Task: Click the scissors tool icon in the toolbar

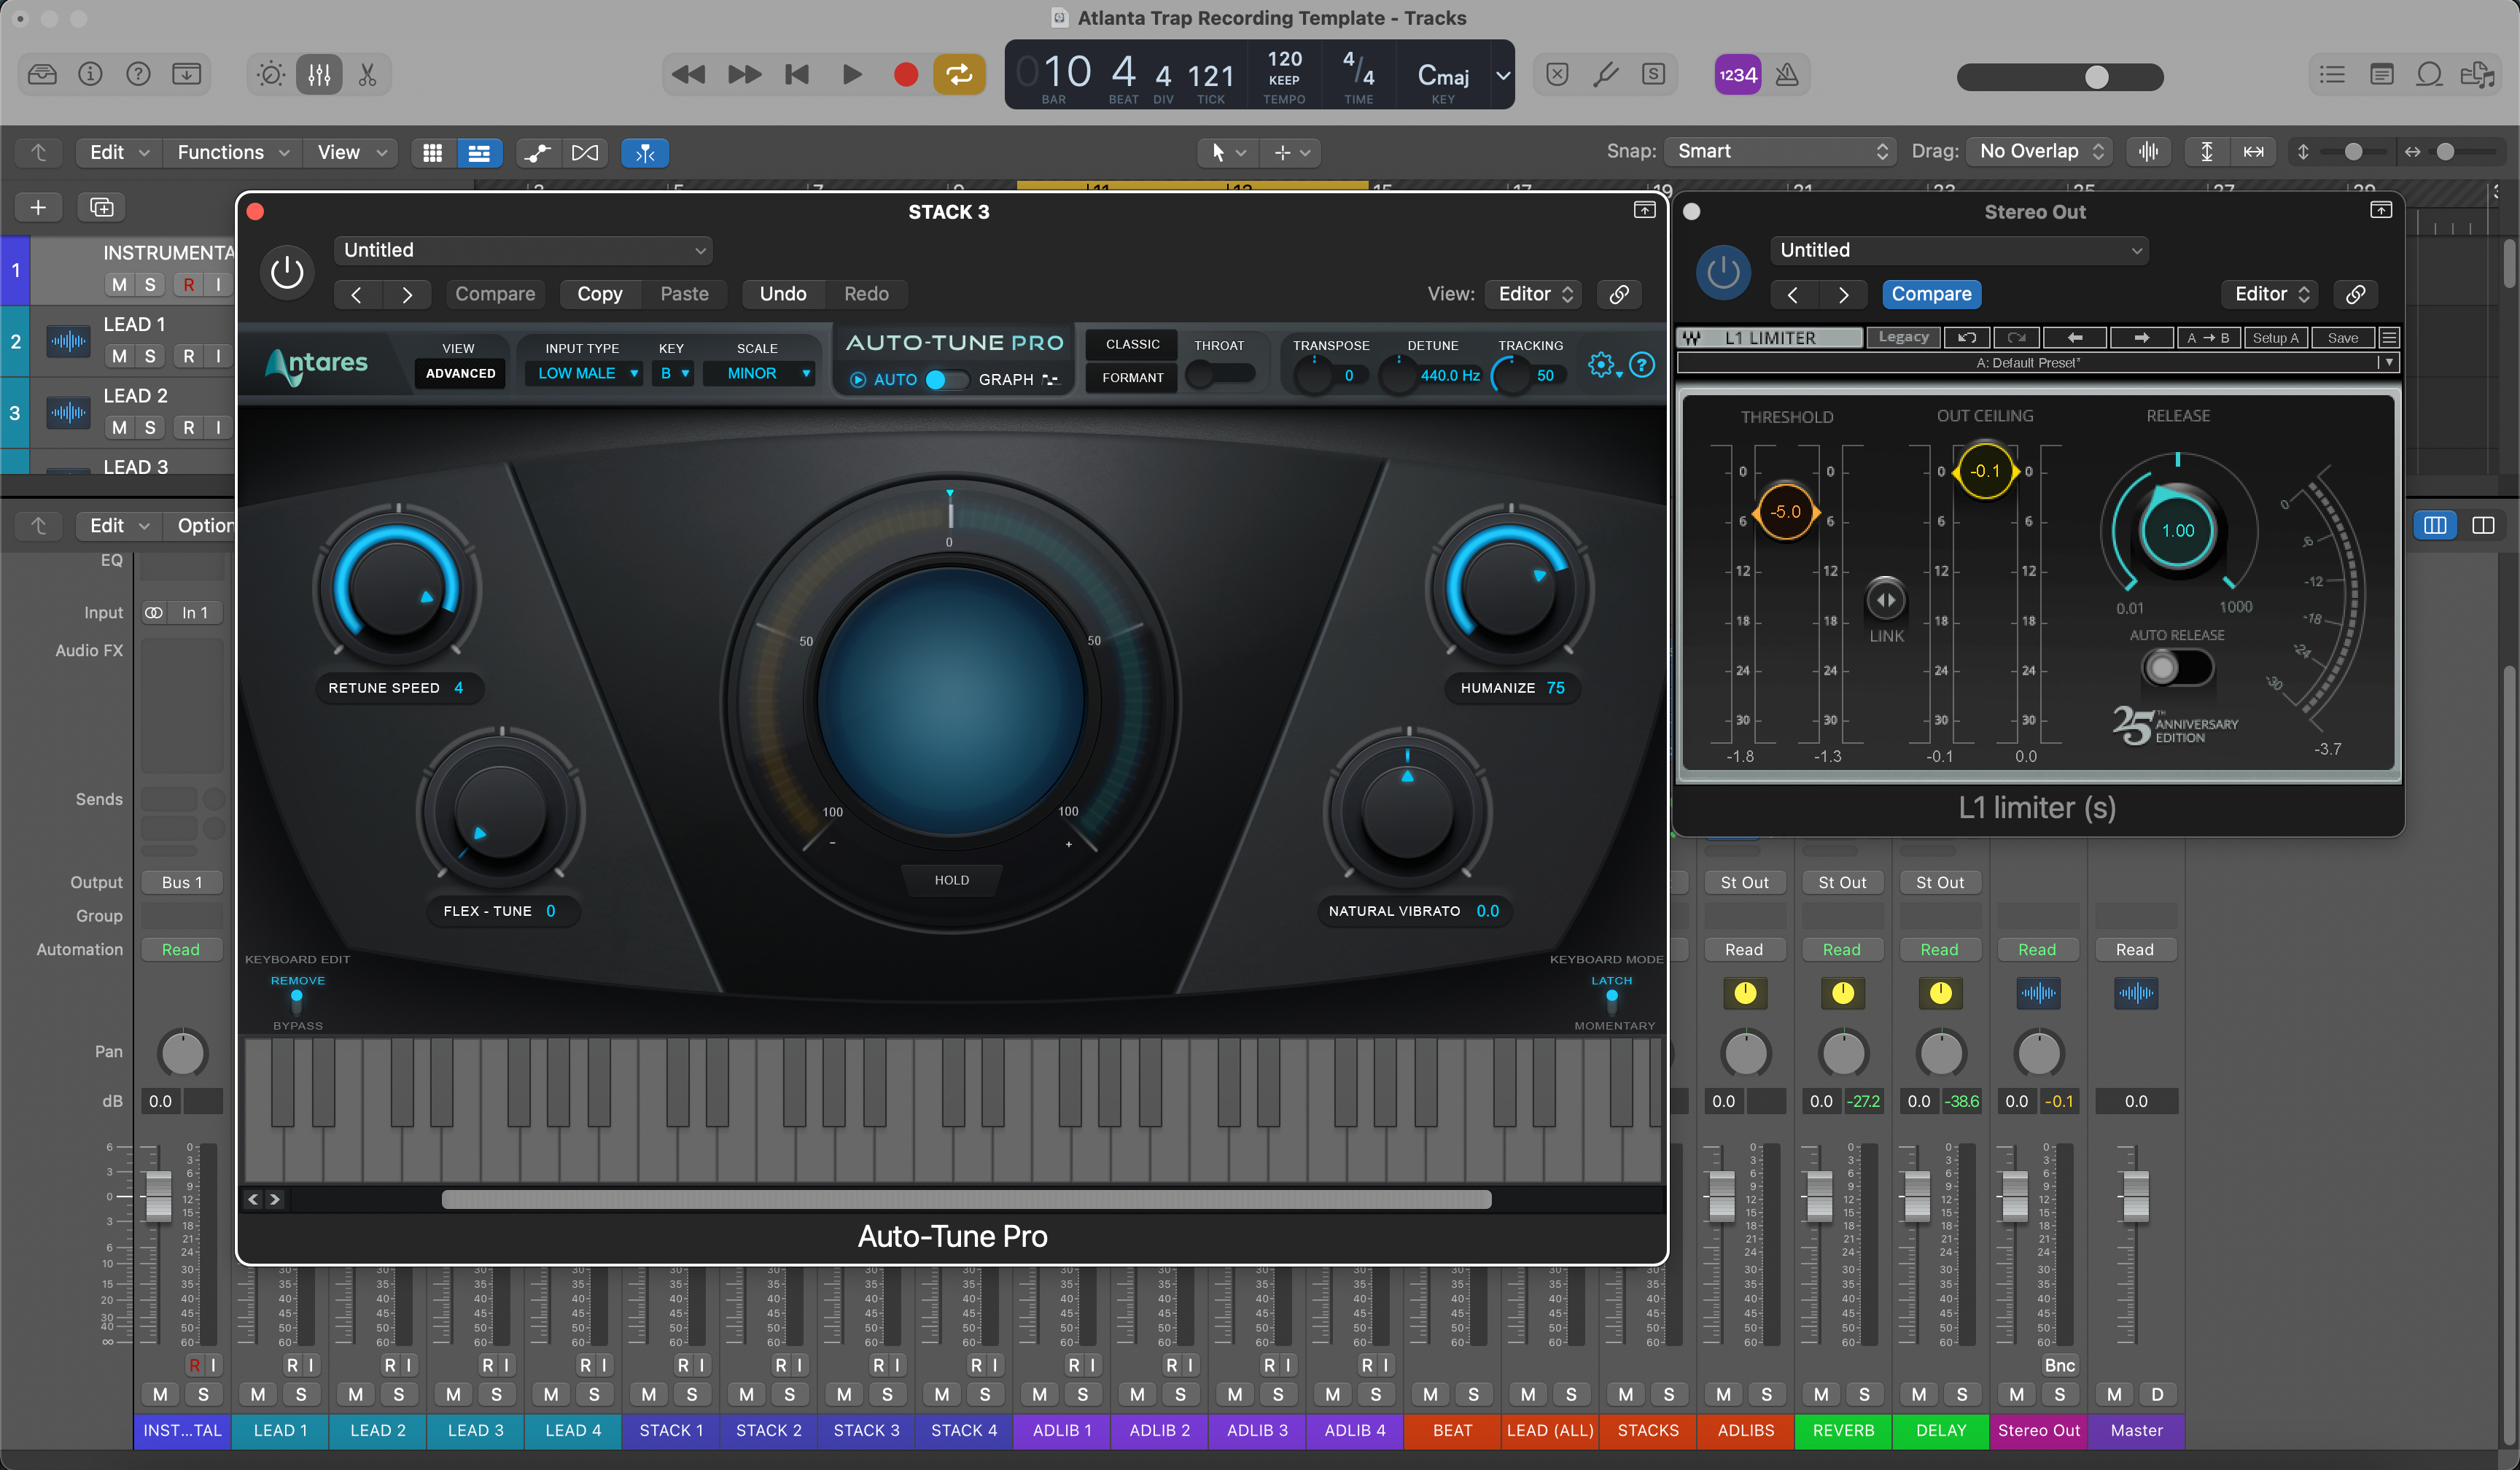Action: [x=367, y=74]
